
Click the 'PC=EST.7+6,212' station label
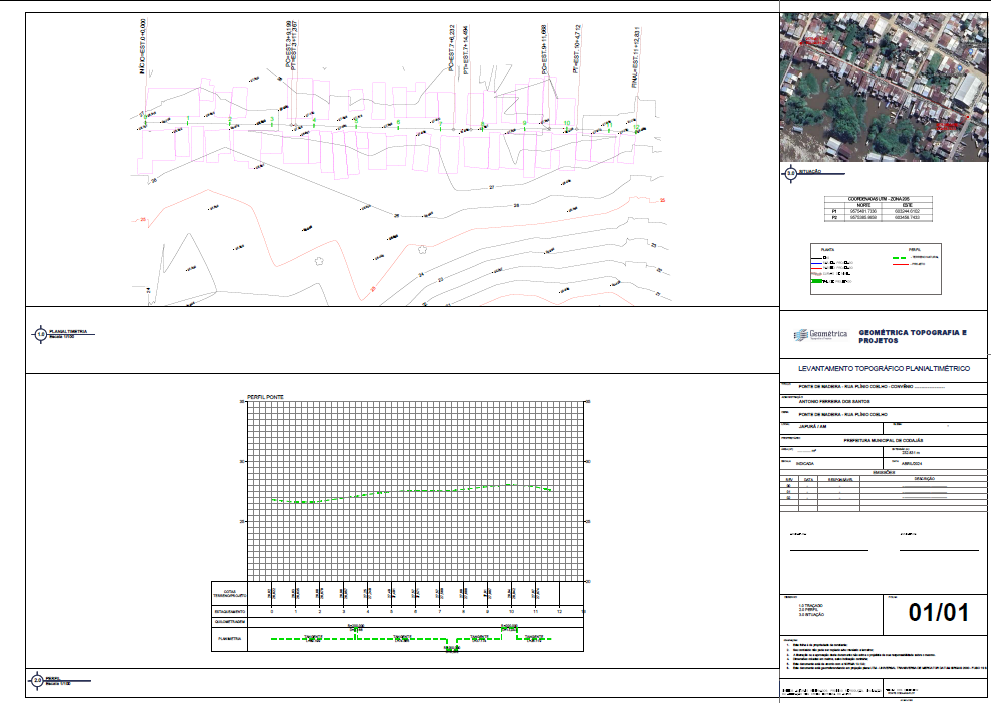coord(452,48)
